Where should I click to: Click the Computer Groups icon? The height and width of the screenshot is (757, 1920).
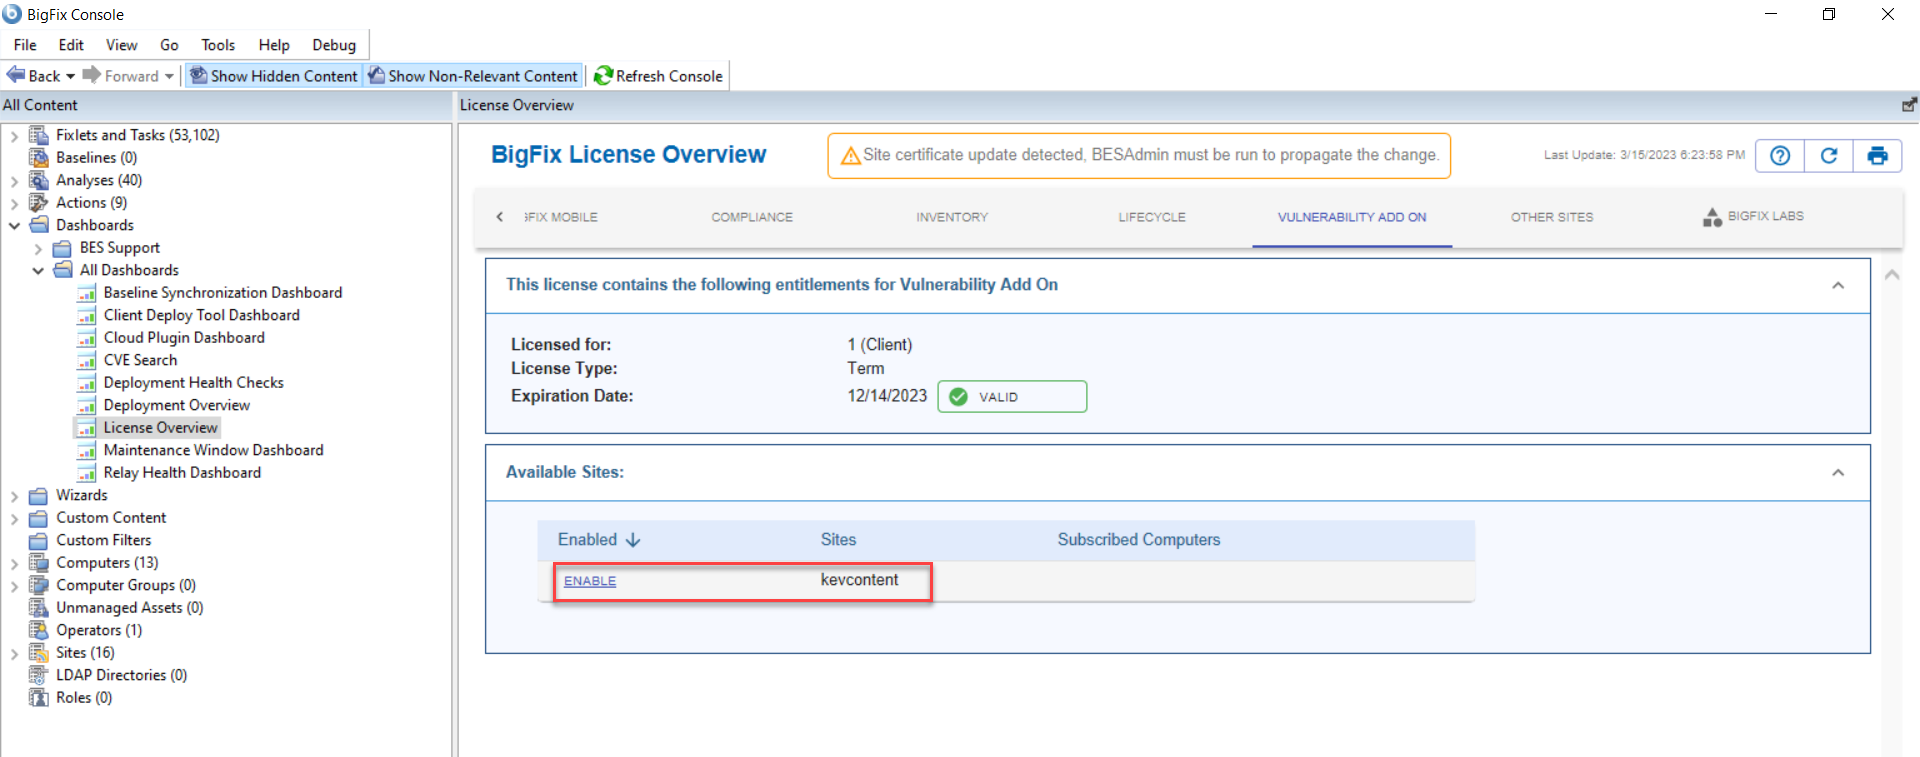[x=39, y=585]
